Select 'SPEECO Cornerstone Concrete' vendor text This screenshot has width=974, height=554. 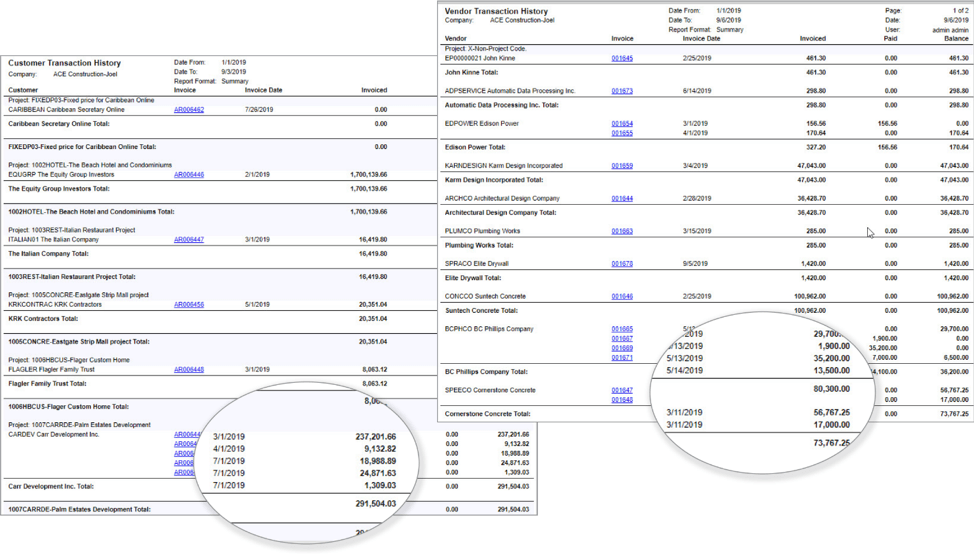coord(490,391)
